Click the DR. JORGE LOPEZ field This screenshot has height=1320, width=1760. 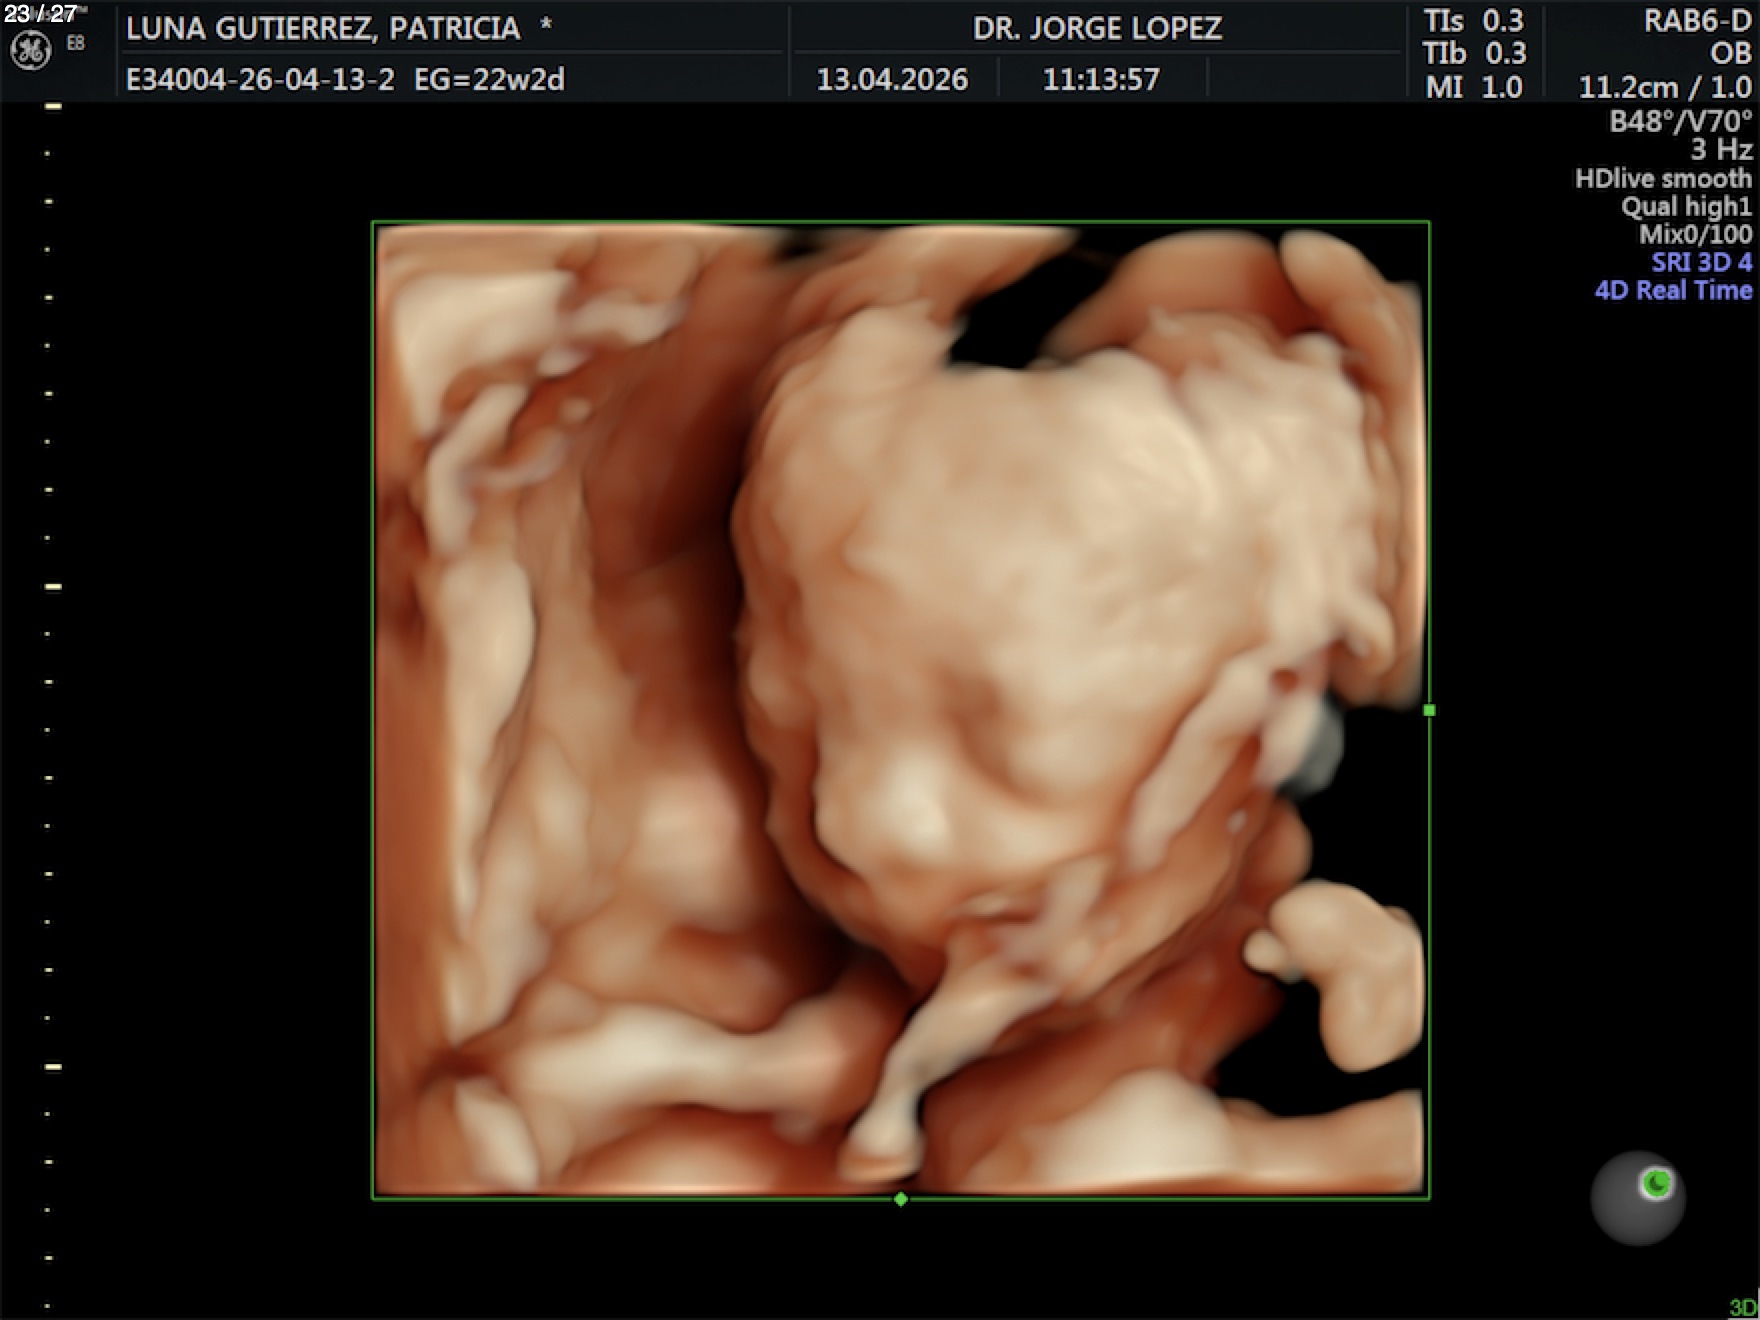tap(1097, 28)
